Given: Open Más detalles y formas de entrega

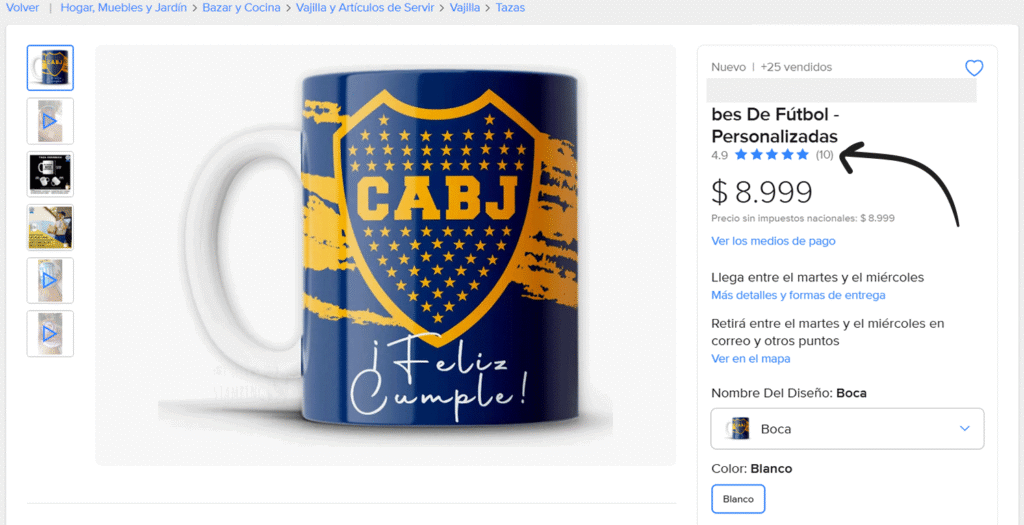Looking at the screenshot, I should pos(798,295).
